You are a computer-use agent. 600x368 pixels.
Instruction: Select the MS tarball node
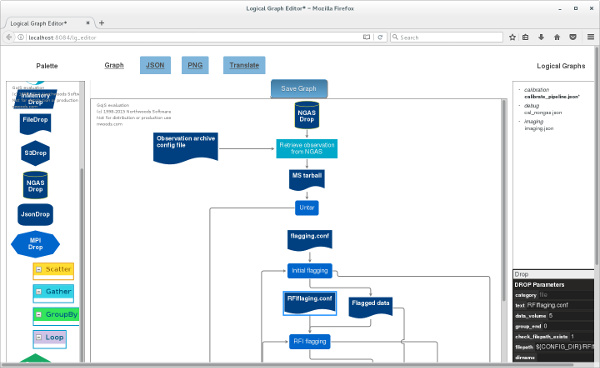[x=307, y=180]
